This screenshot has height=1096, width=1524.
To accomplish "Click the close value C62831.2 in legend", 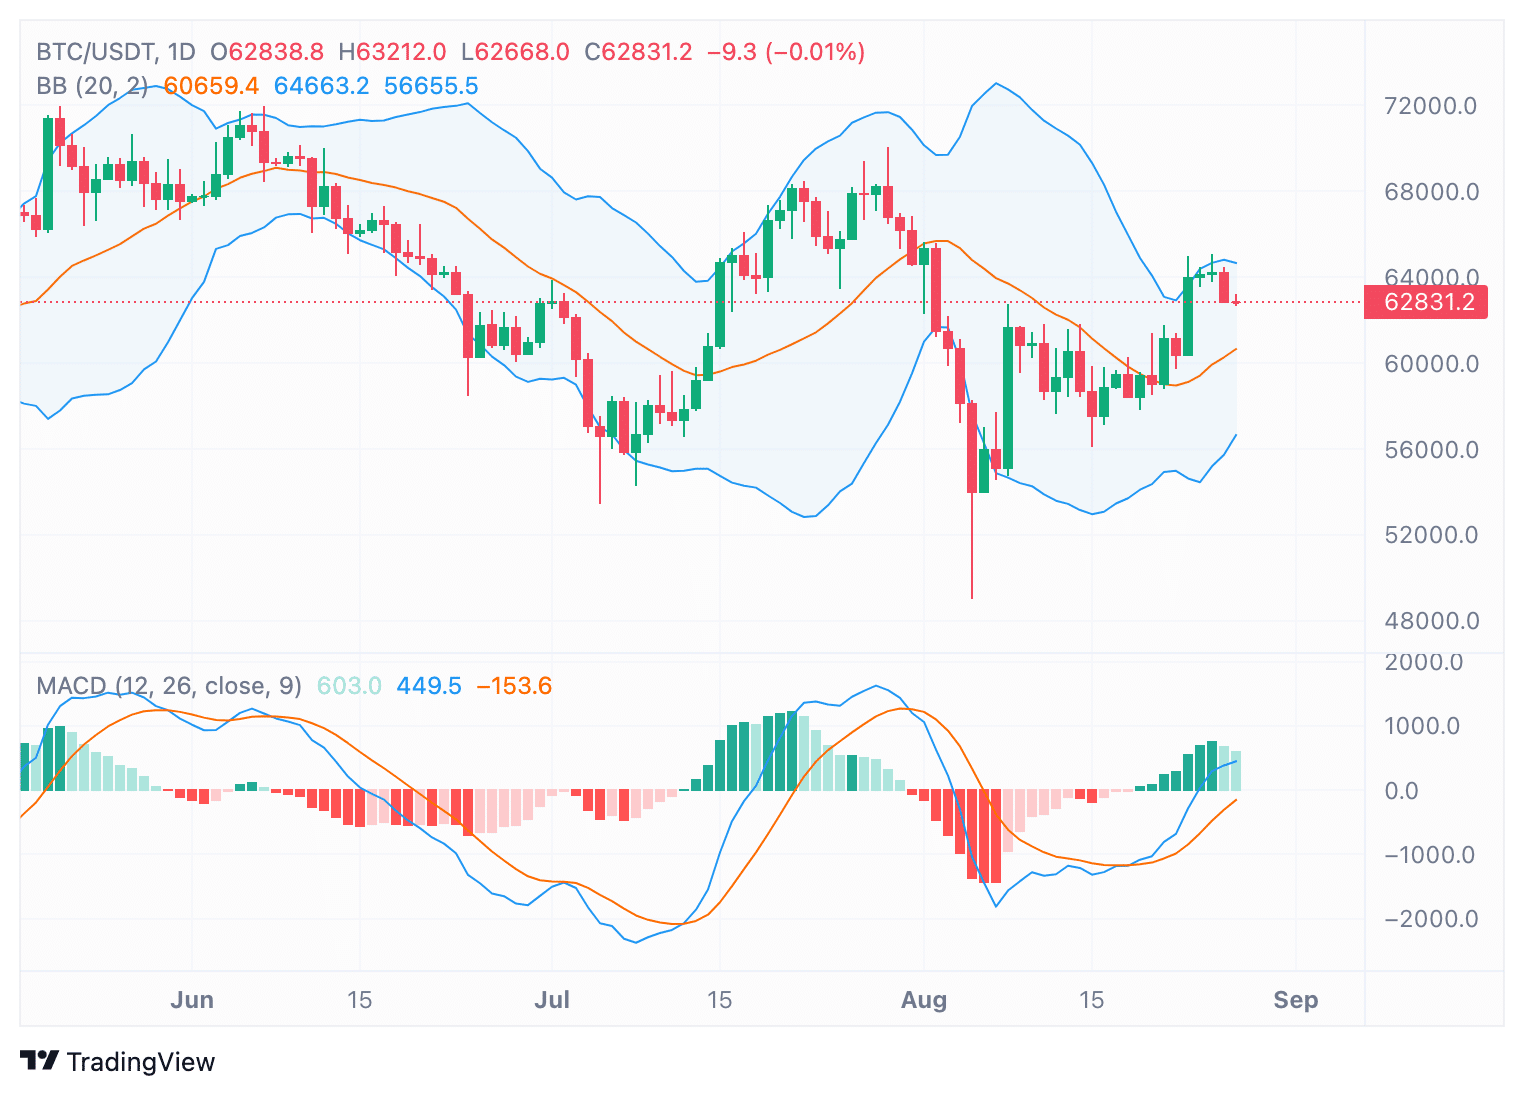I will (638, 52).
